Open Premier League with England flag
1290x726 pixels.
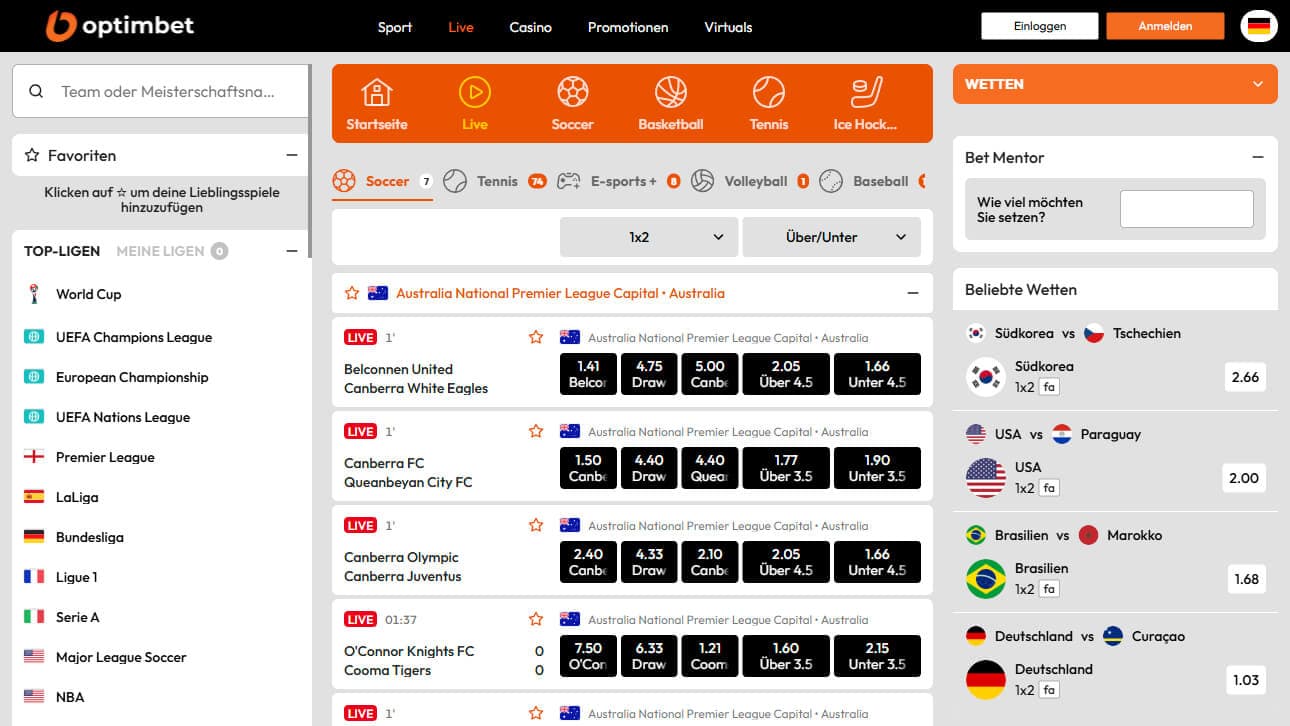click(105, 457)
